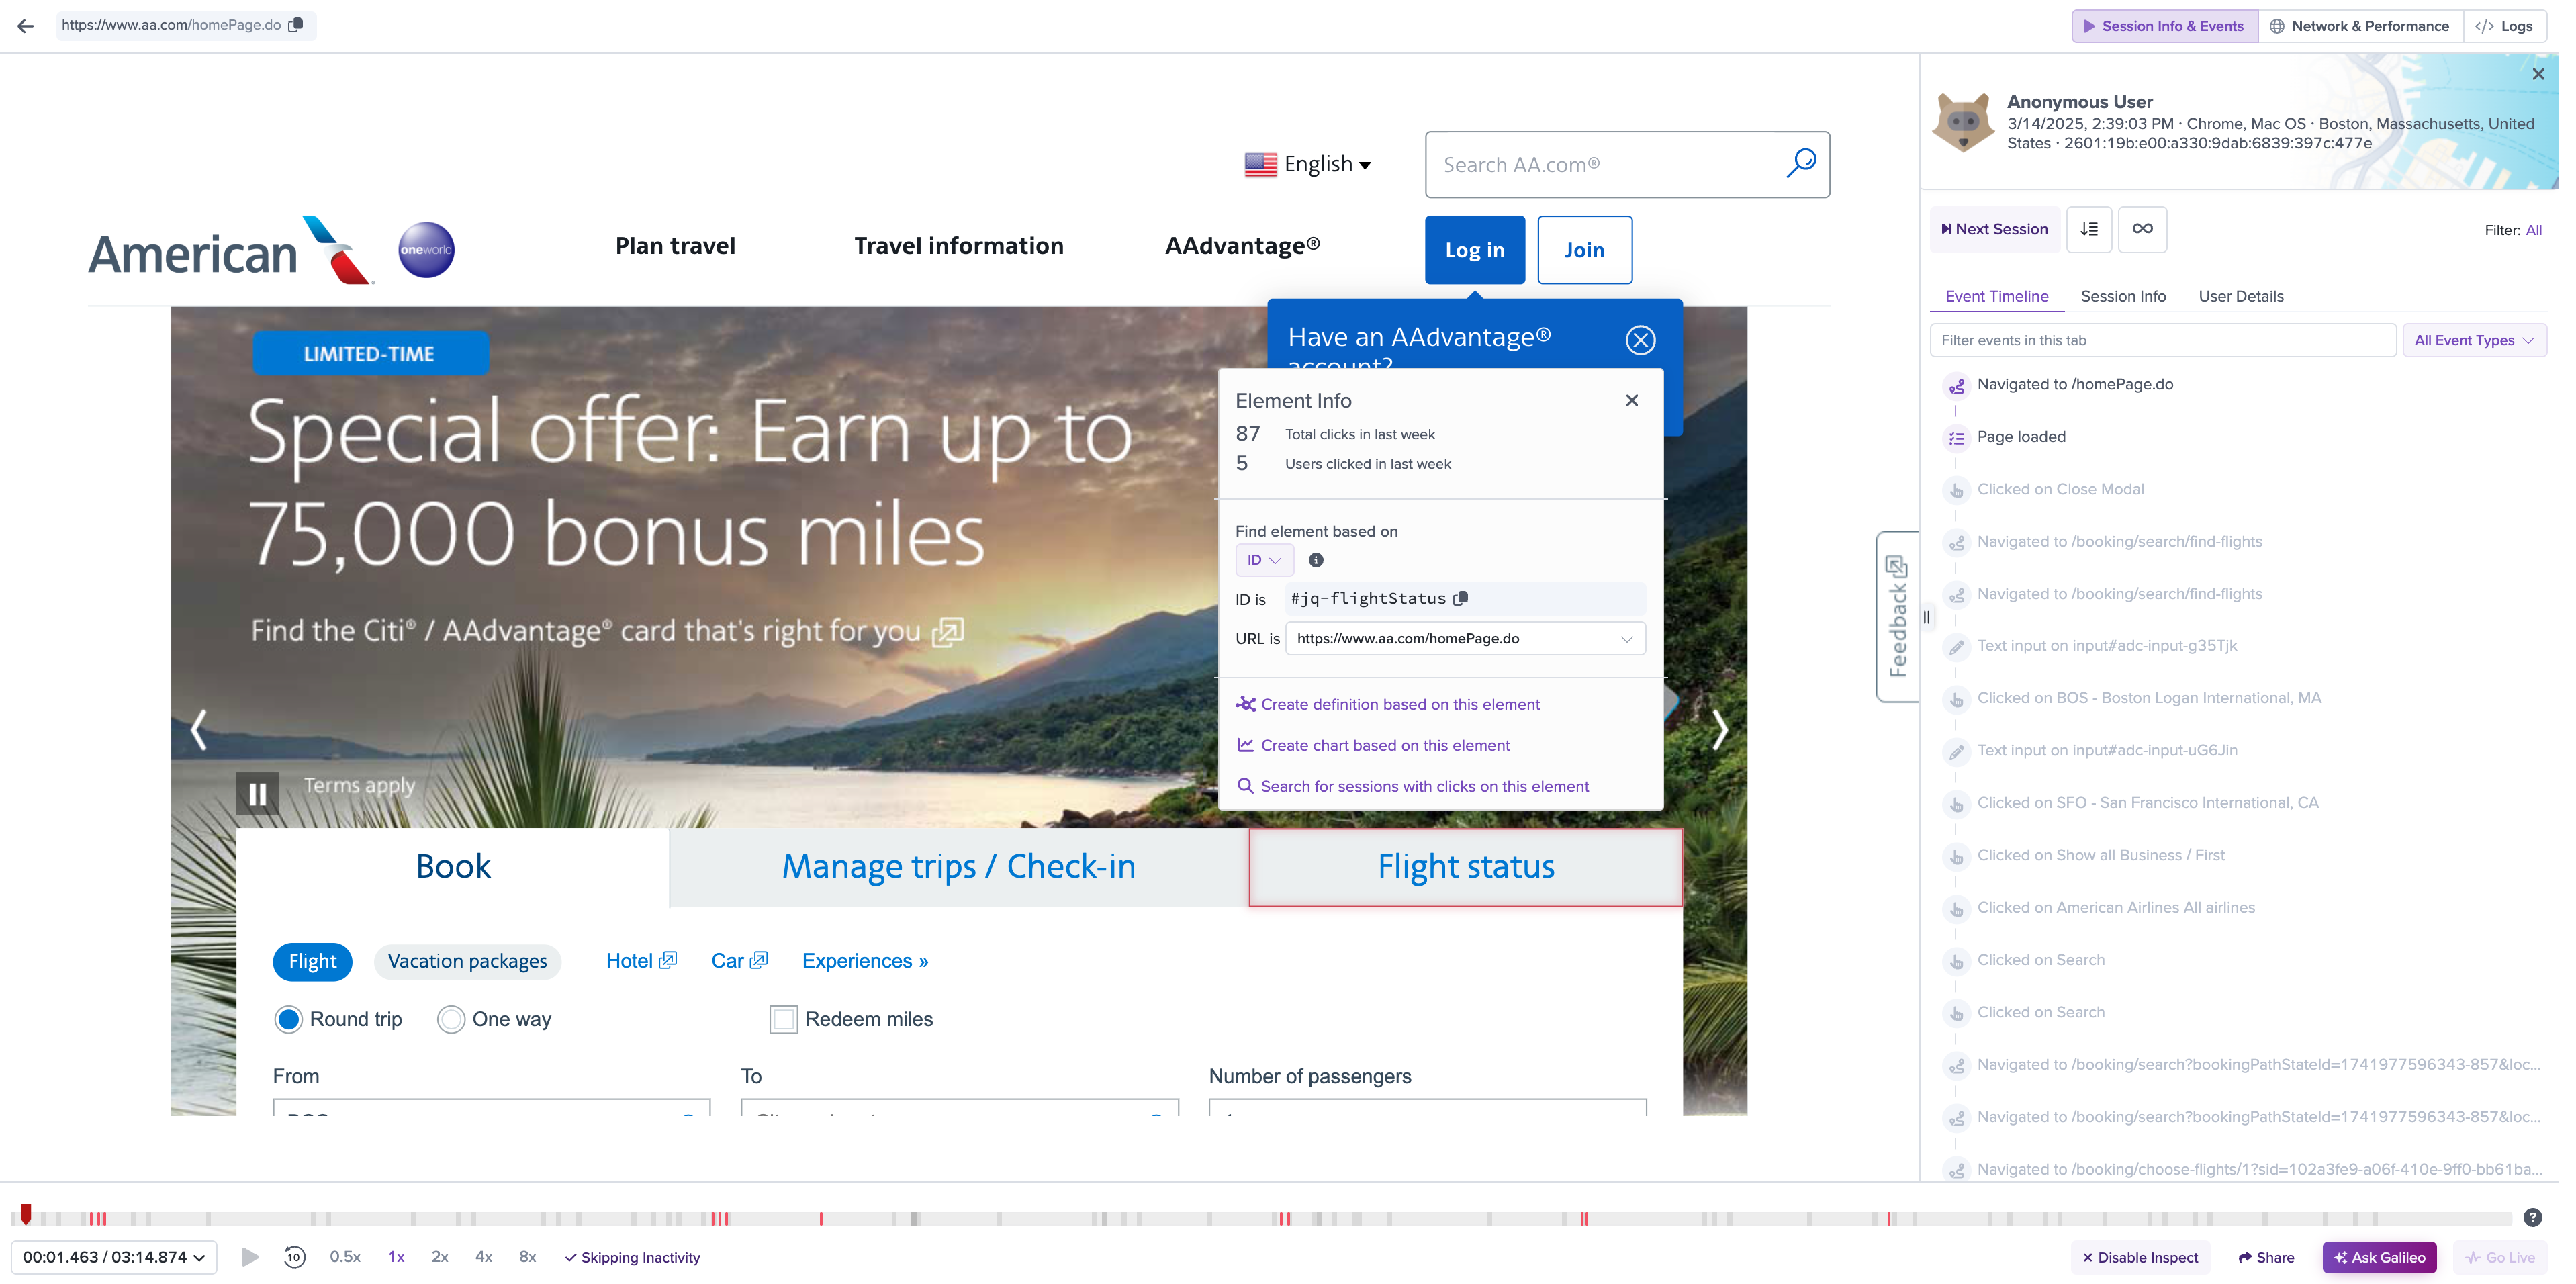Image resolution: width=2576 pixels, height=1284 pixels.
Task: Change the Filter: All setting
Action: click(x=2533, y=230)
